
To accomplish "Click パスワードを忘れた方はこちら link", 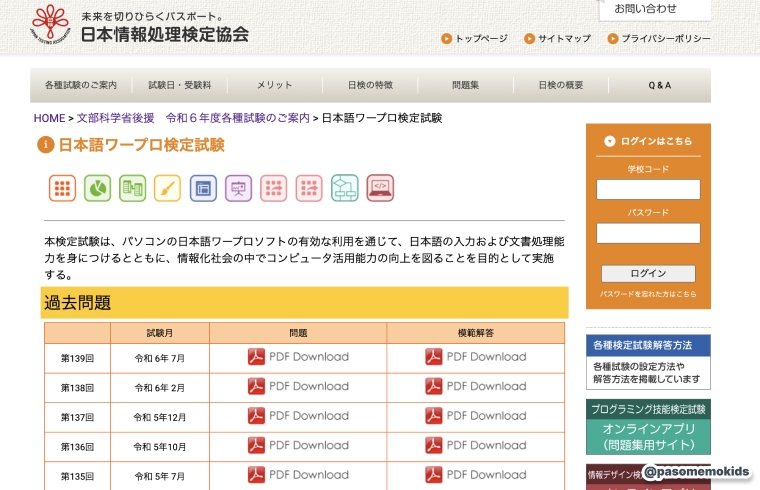I will (x=648, y=294).
